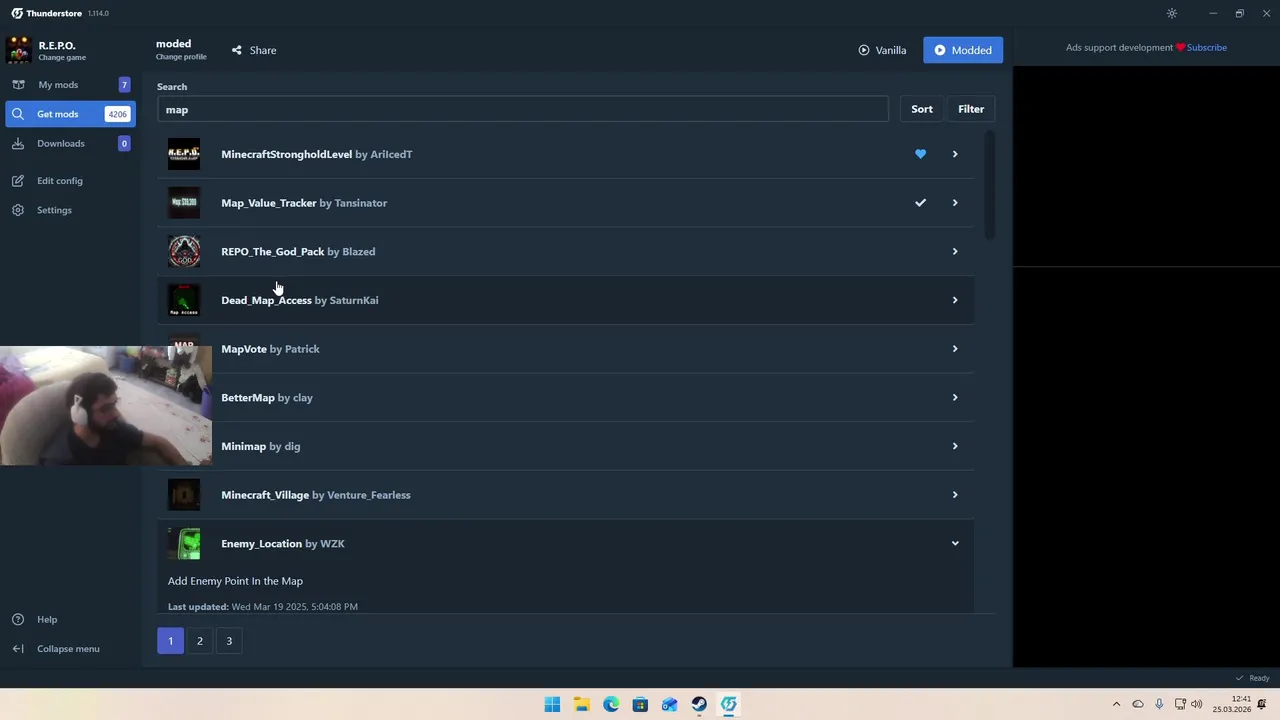Viewport: 1280px width, 720px height.
Task: Click the taskbar clock showing 12:41
Action: [x=1232, y=704]
